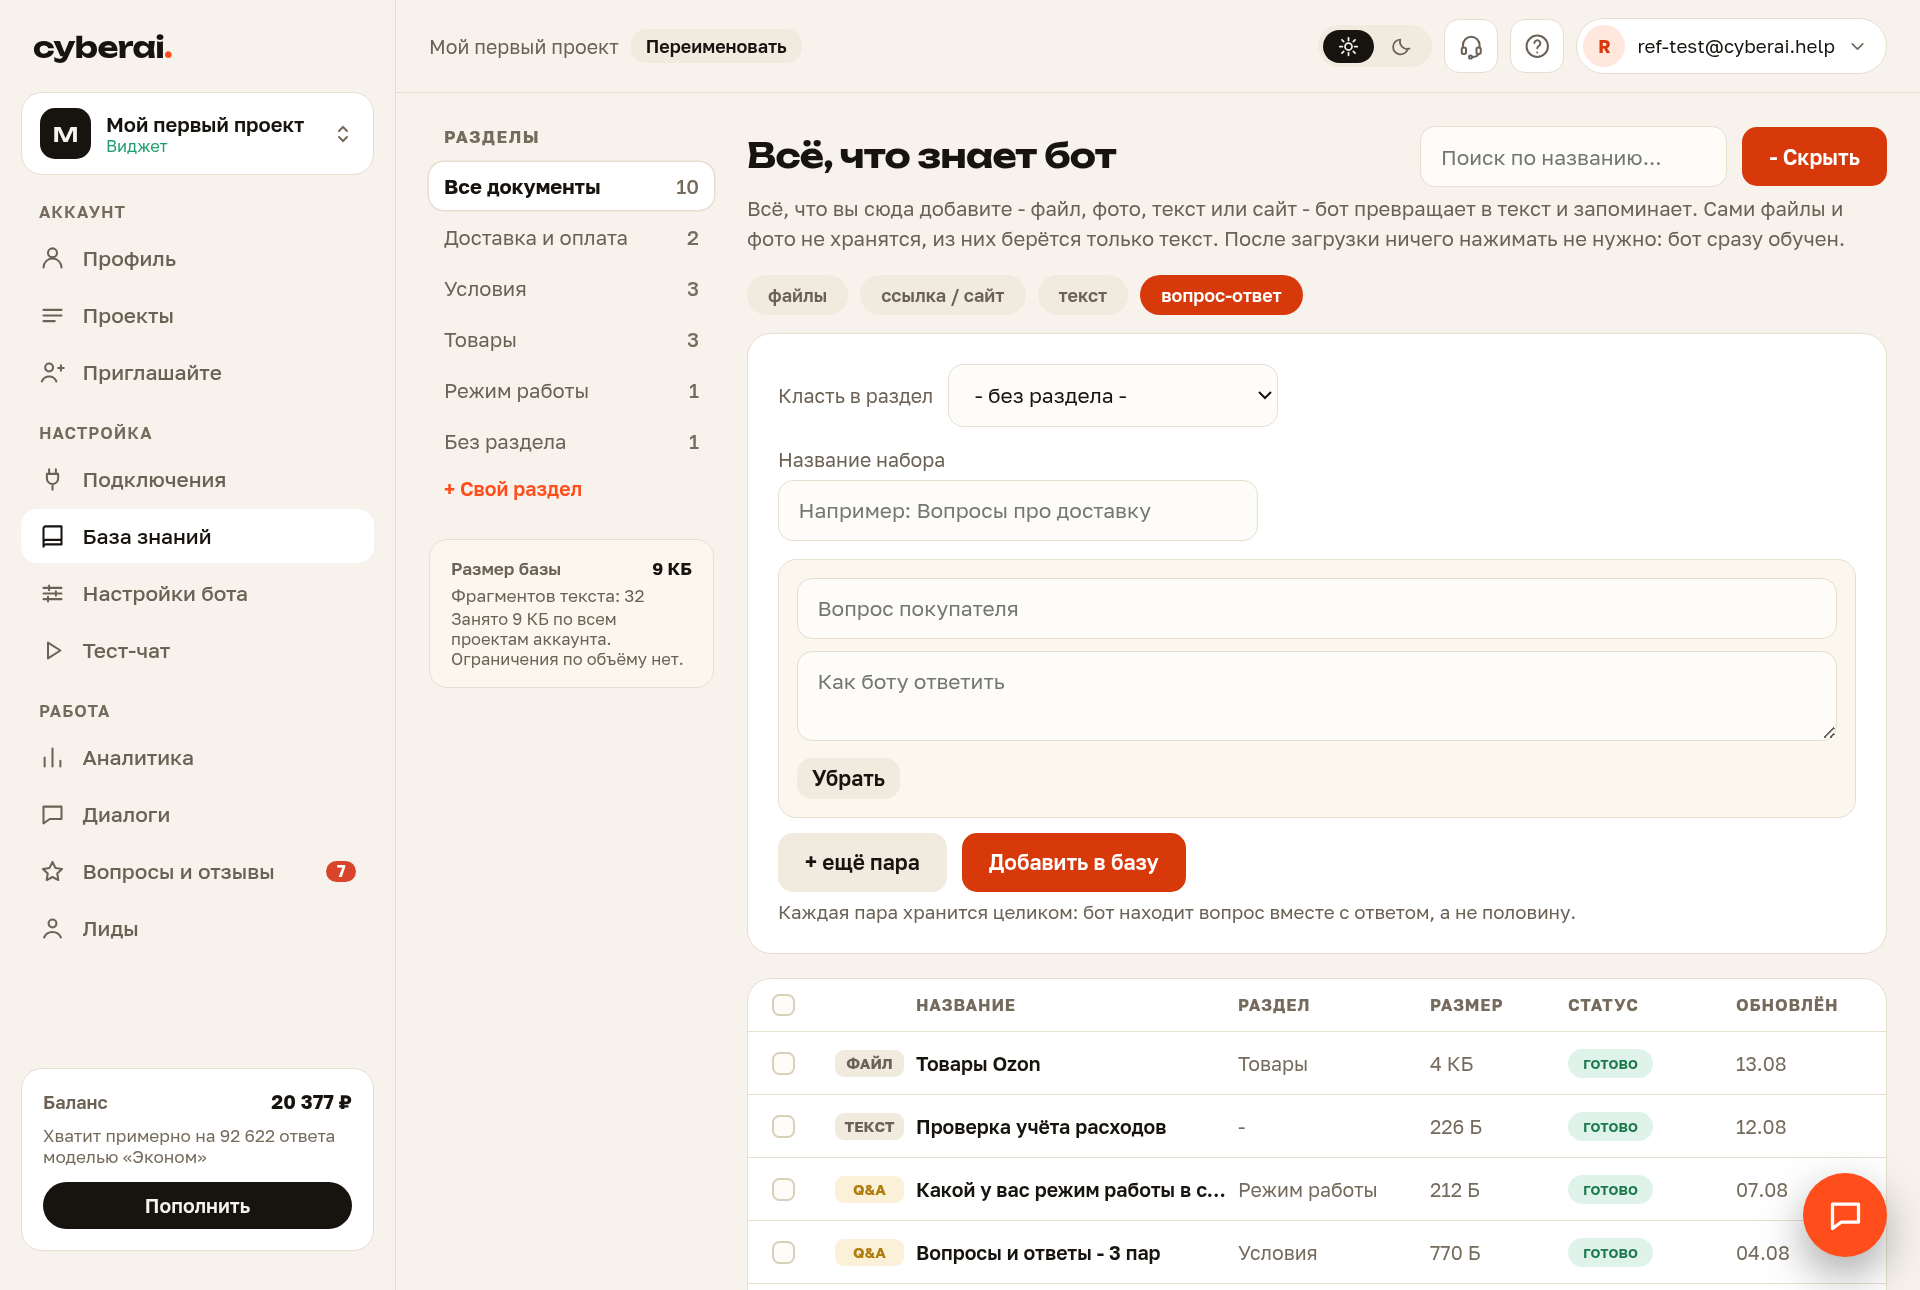Click the cyberai logo
This screenshot has width=1920, height=1290.
(103, 47)
